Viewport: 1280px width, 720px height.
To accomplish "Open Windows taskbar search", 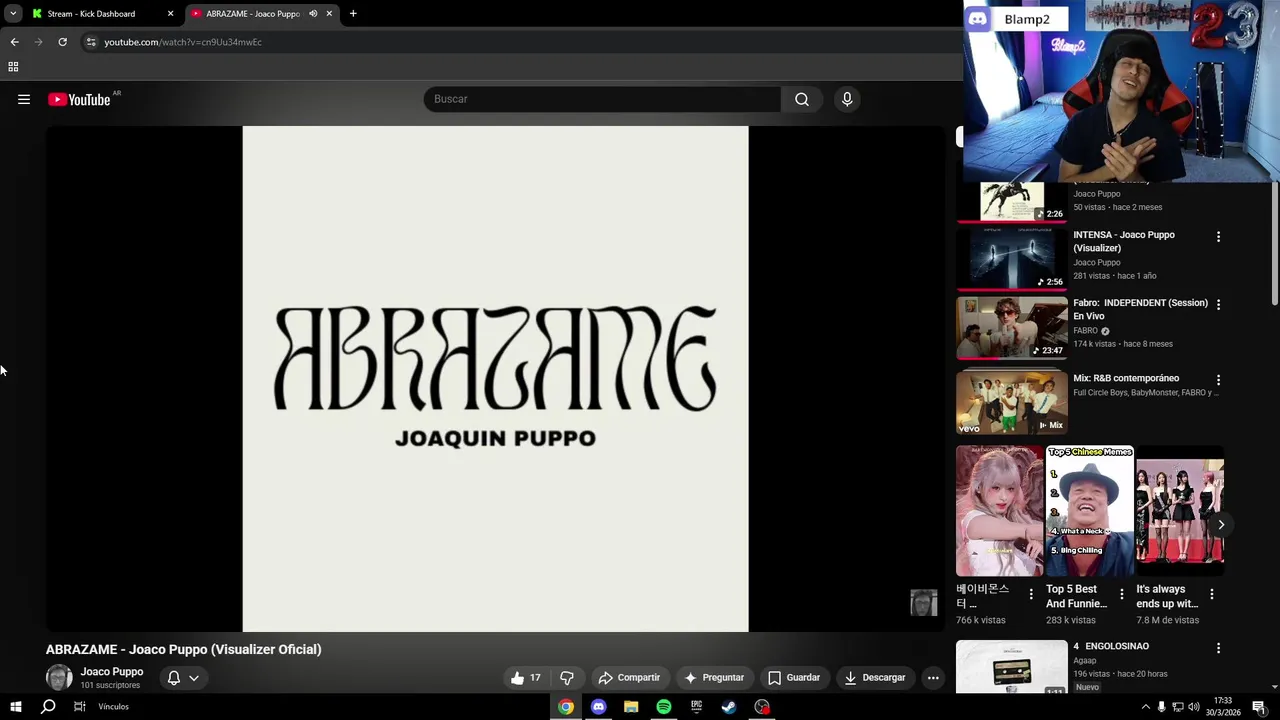I will tap(48, 707).
